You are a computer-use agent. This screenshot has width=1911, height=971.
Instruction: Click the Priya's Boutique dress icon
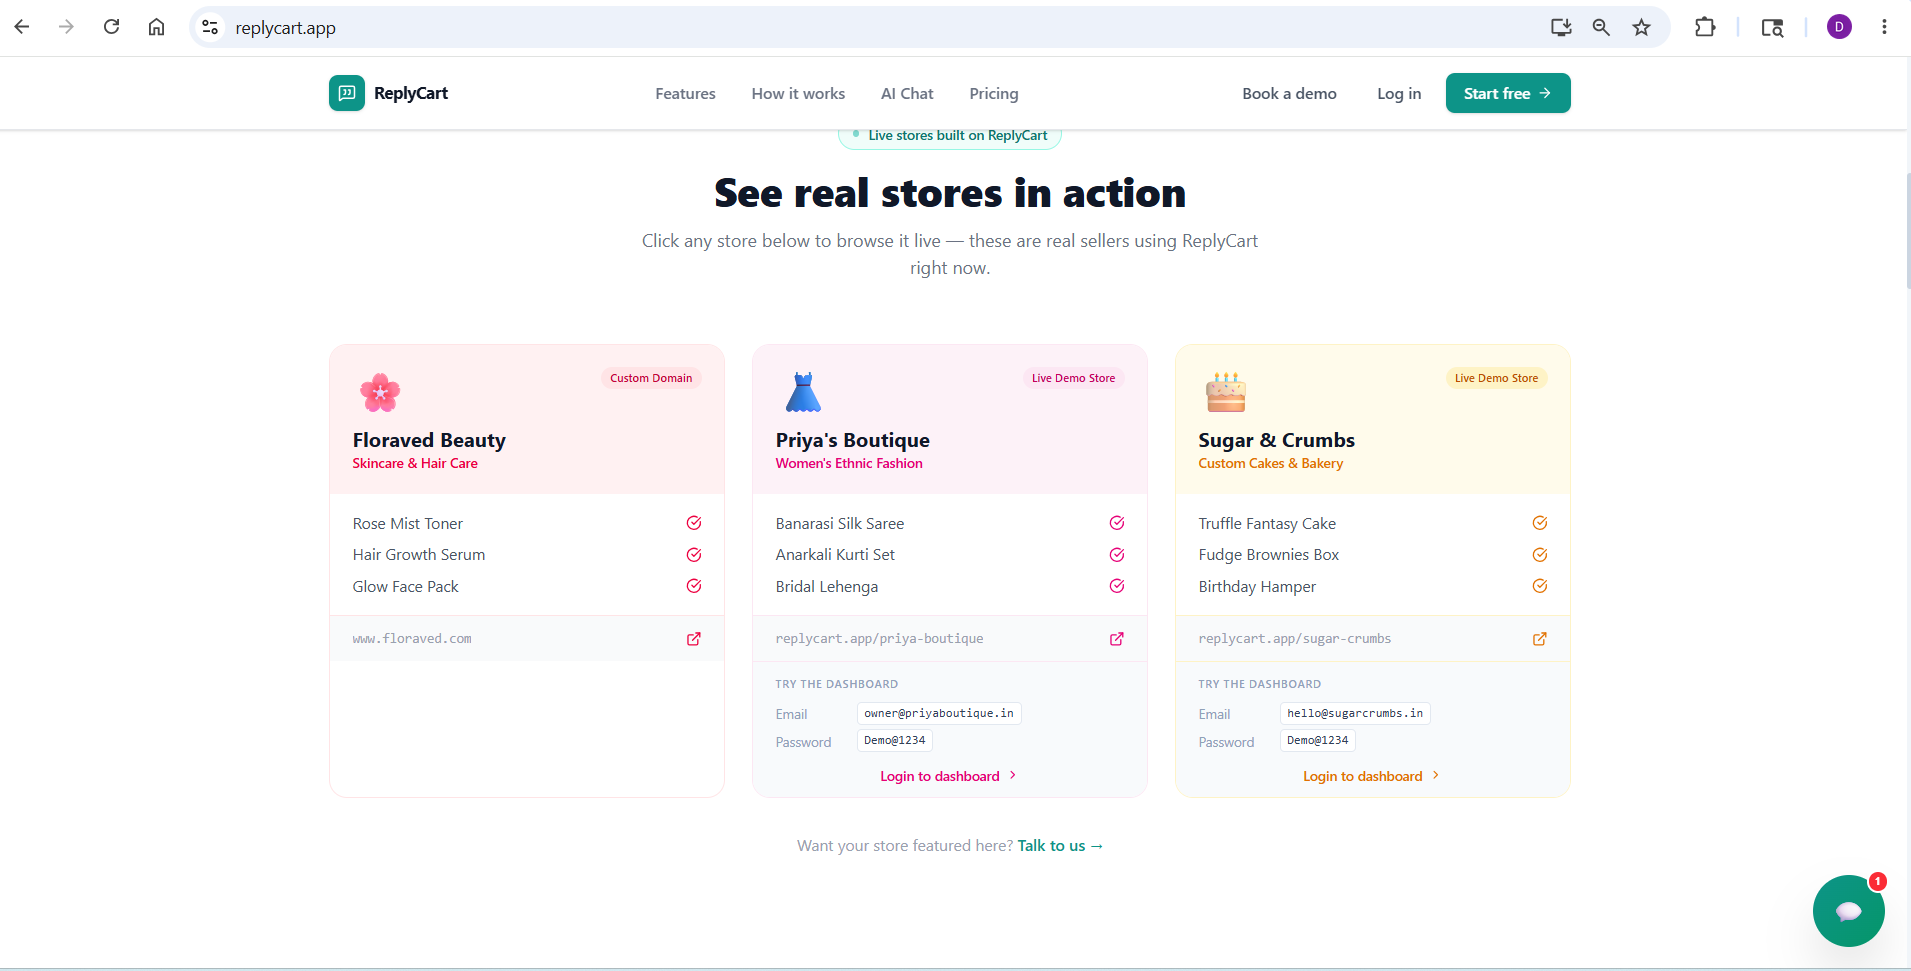(803, 393)
